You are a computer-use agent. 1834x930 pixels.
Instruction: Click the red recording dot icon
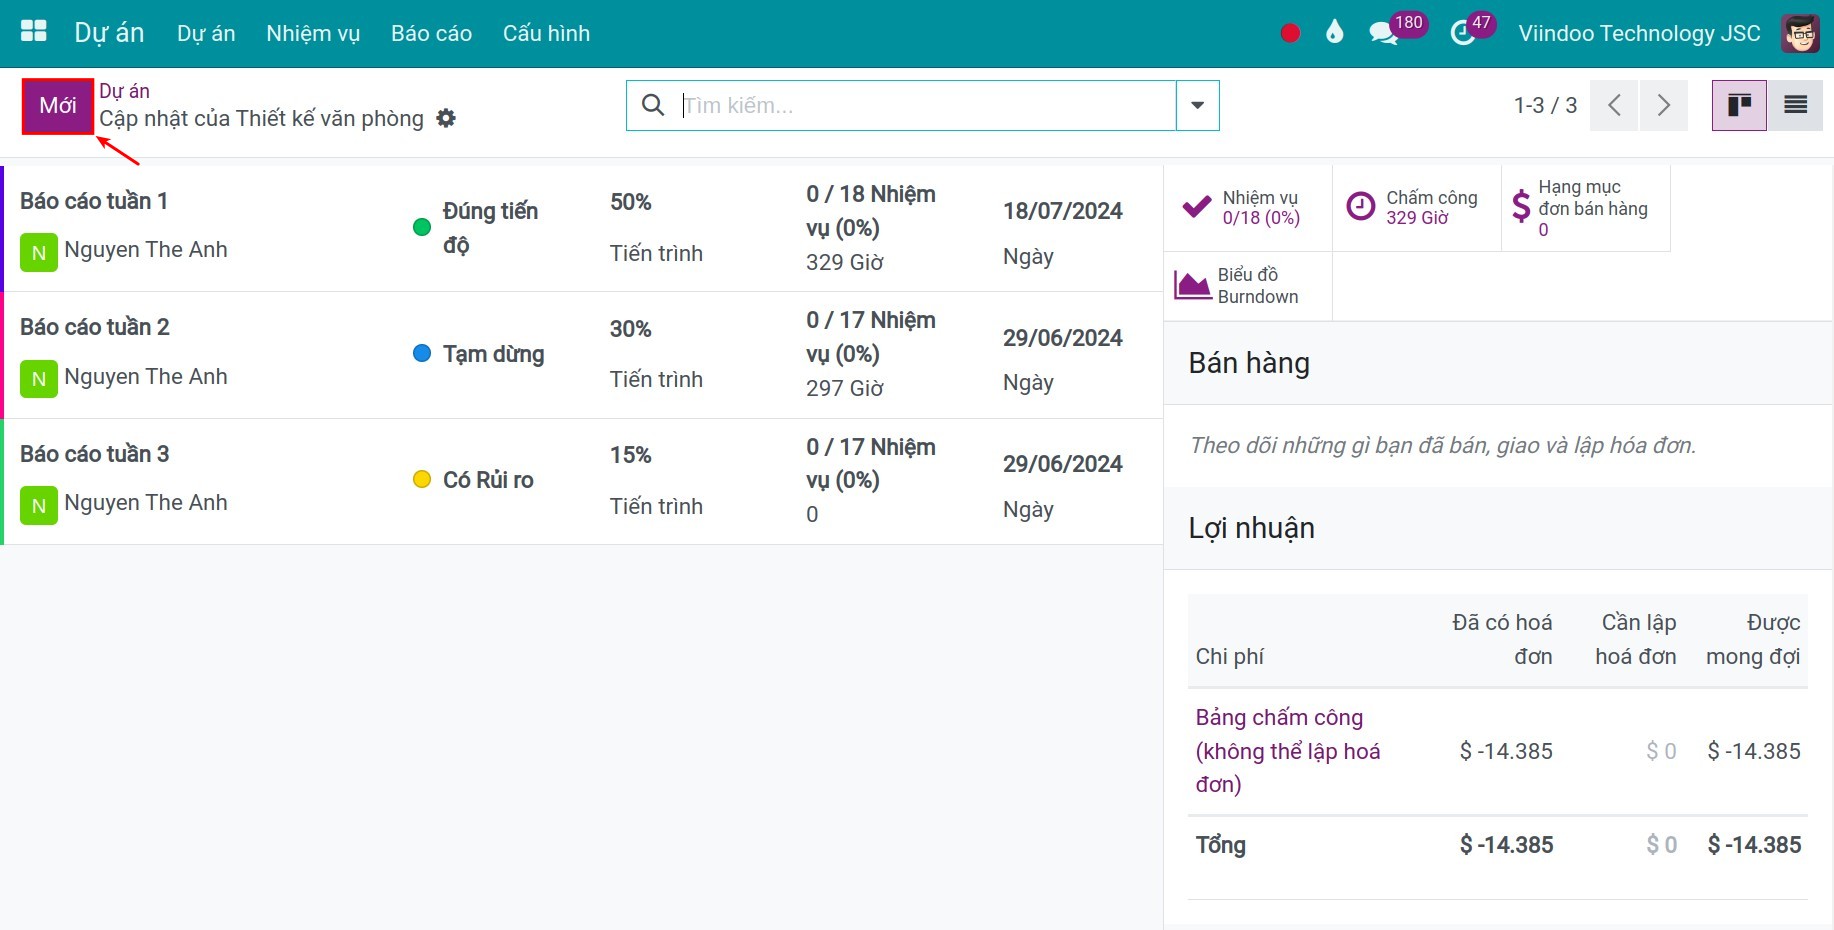pos(1290,33)
